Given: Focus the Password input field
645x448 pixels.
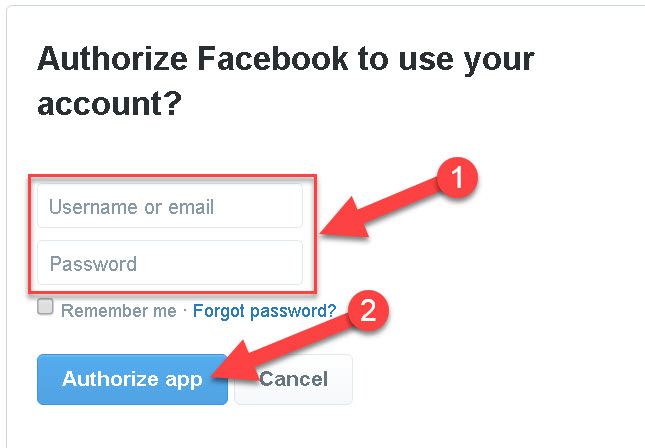Looking at the screenshot, I should pos(169,263).
